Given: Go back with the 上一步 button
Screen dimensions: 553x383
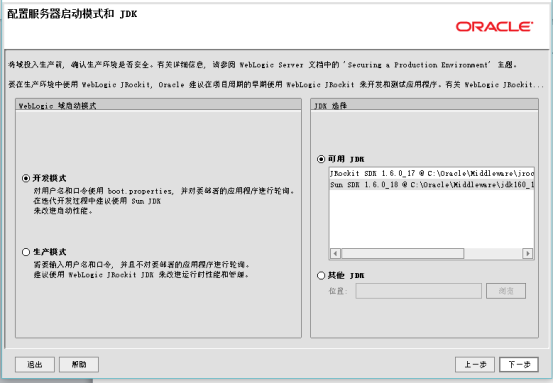Looking at the screenshot, I should click(475, 364).
